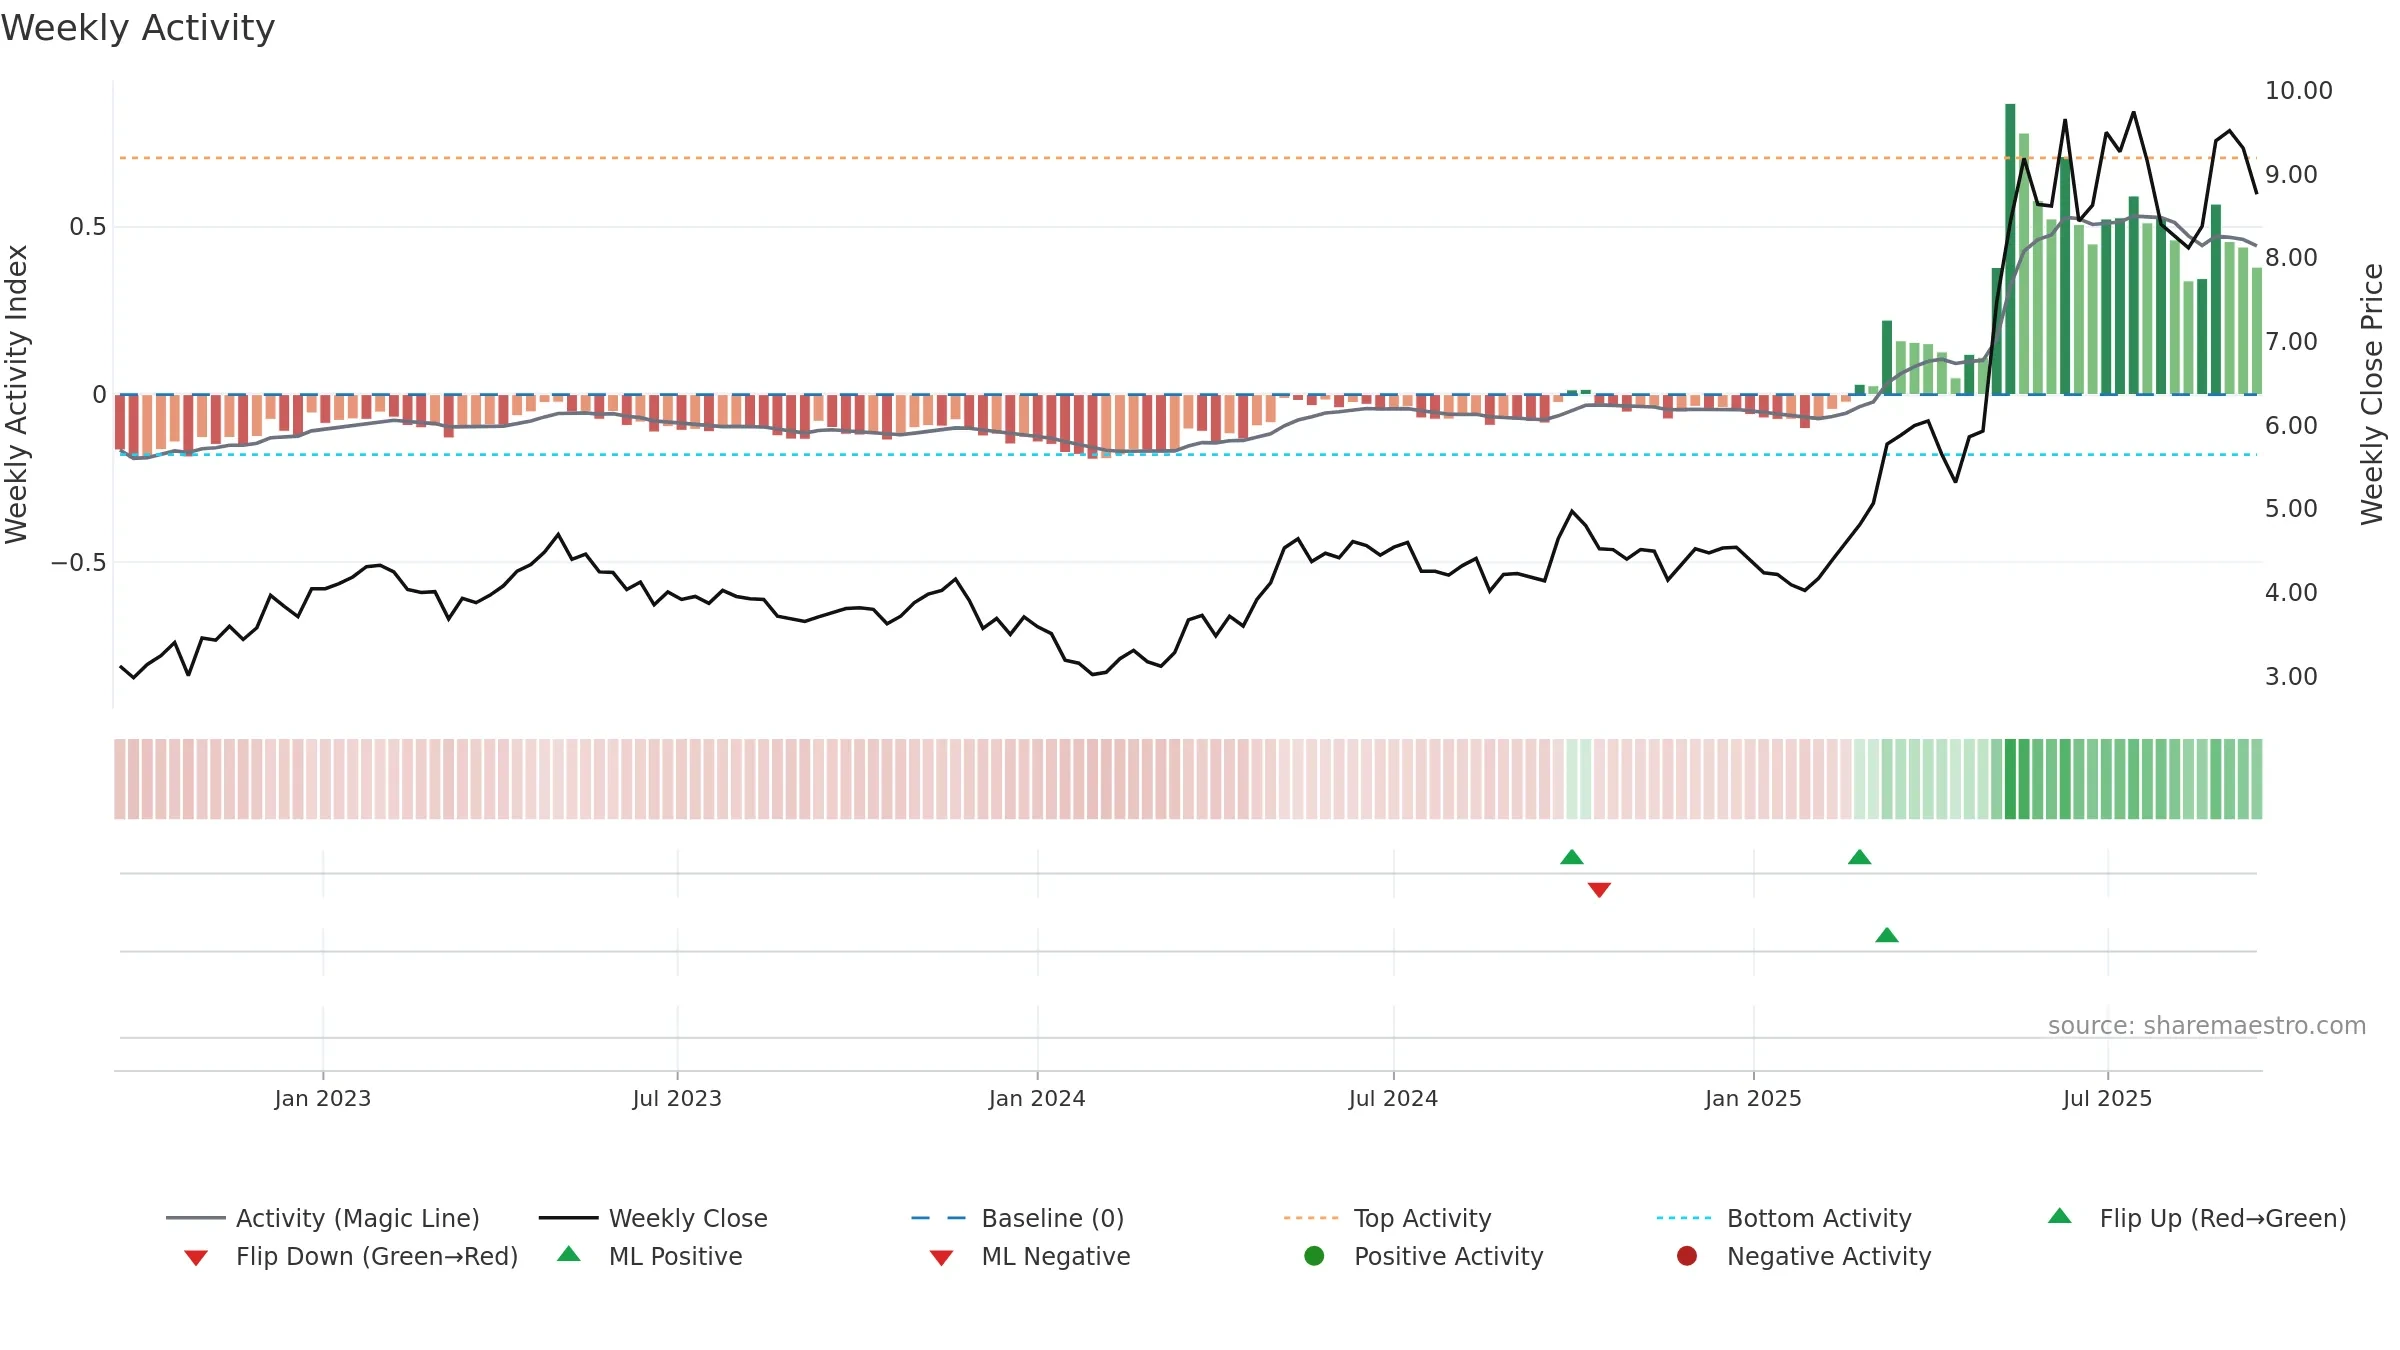Click the black Weekly Close line sample in legend
The width and height of the screenshot is (2400, 1350).
tap(569, 1218)
